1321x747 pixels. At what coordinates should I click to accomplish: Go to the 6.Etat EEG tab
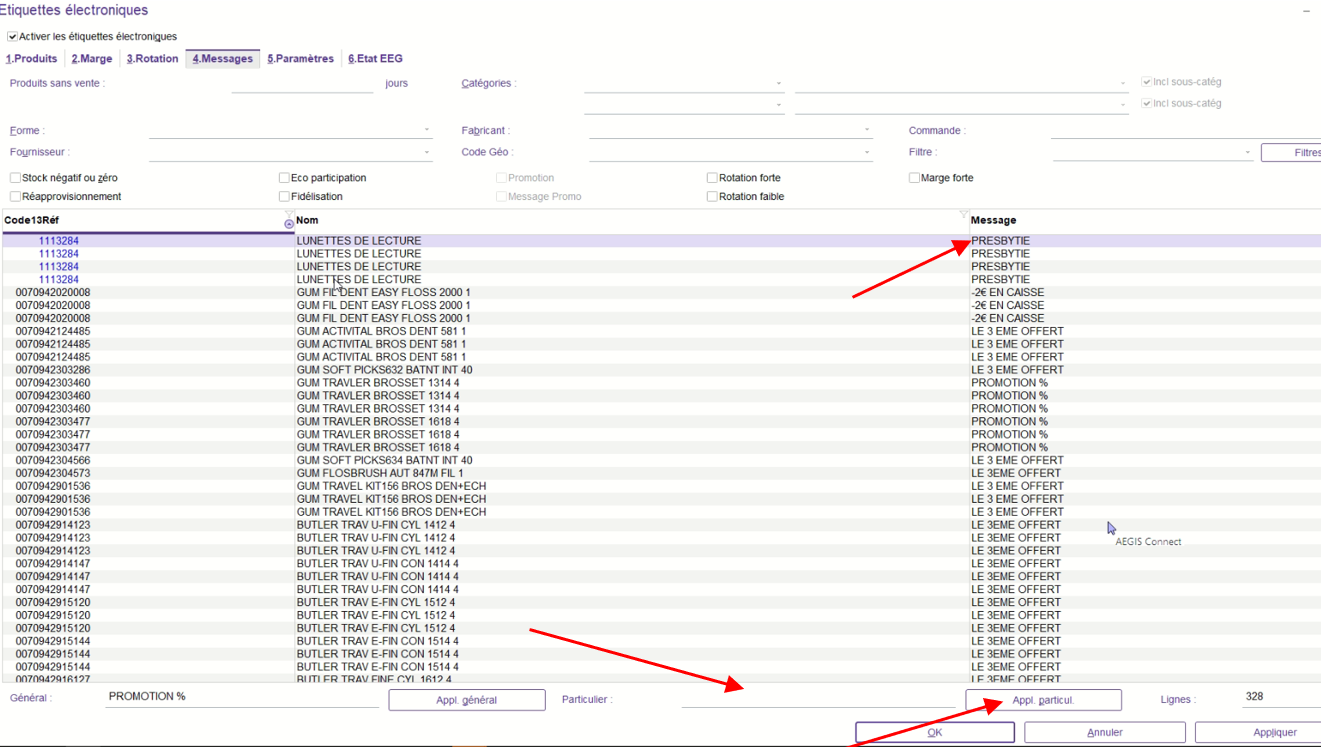click(x=375, y=59)
